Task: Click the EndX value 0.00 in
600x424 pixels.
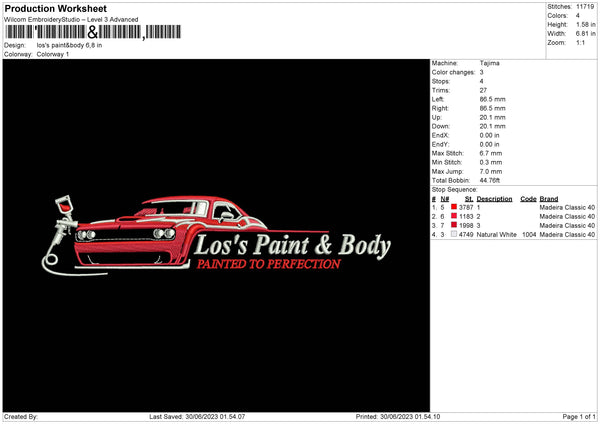Action: pos(489,135)
